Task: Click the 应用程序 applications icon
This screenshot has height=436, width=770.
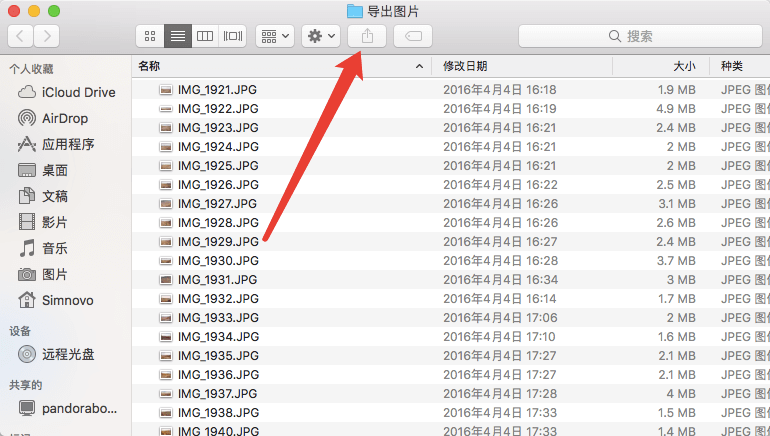Action: tap(27, 144)
